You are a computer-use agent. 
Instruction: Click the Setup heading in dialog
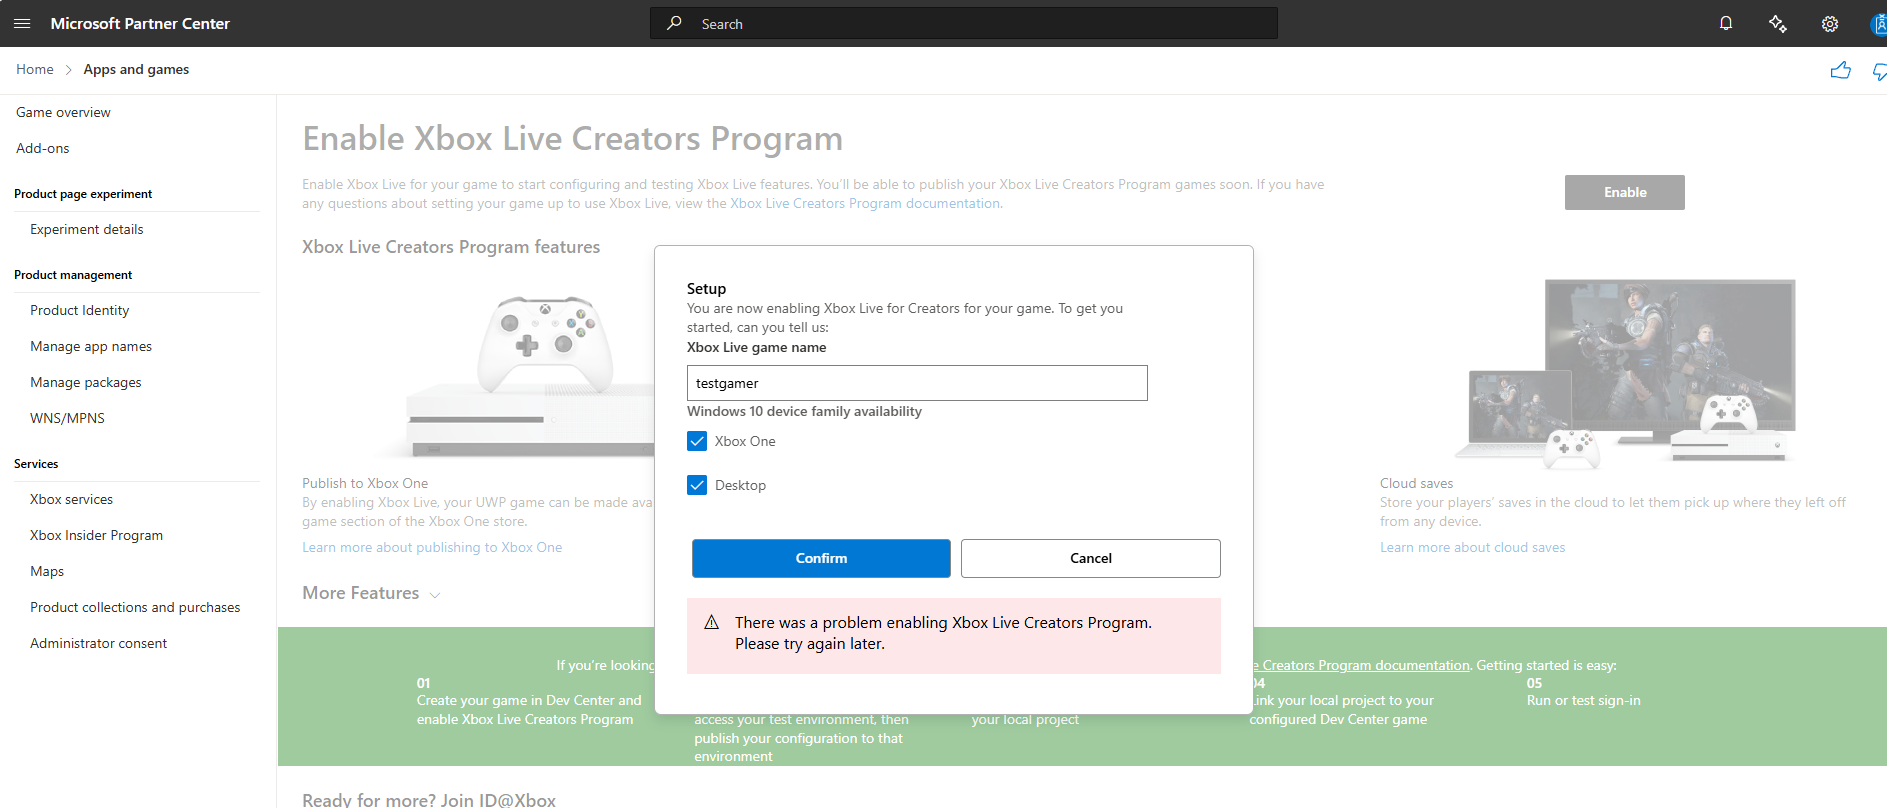(706, 288)
